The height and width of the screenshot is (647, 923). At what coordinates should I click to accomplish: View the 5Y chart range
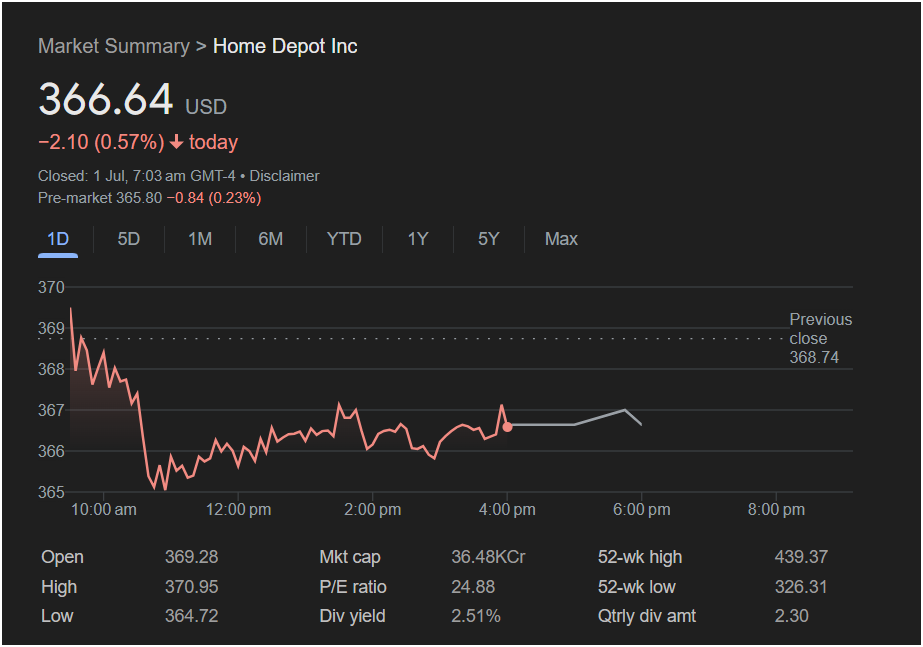(x=489, y=239)
